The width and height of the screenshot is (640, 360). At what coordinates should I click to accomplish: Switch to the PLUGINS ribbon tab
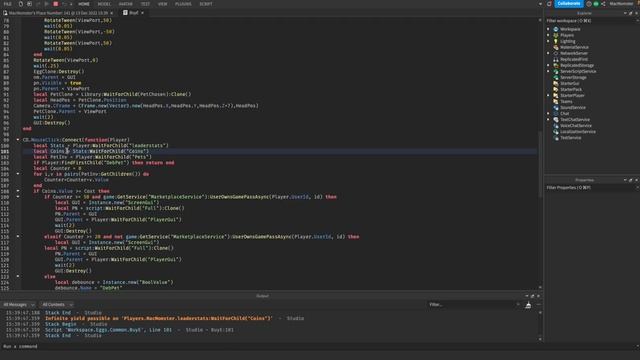coord(183,4)
